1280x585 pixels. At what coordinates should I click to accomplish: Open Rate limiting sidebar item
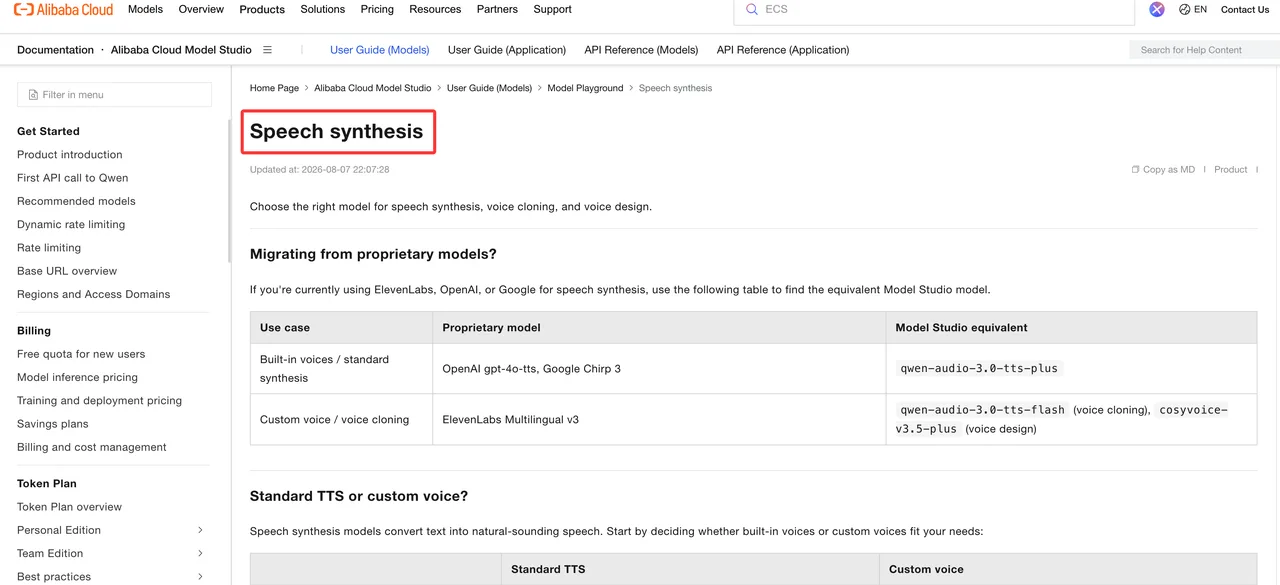pos(49,248)
